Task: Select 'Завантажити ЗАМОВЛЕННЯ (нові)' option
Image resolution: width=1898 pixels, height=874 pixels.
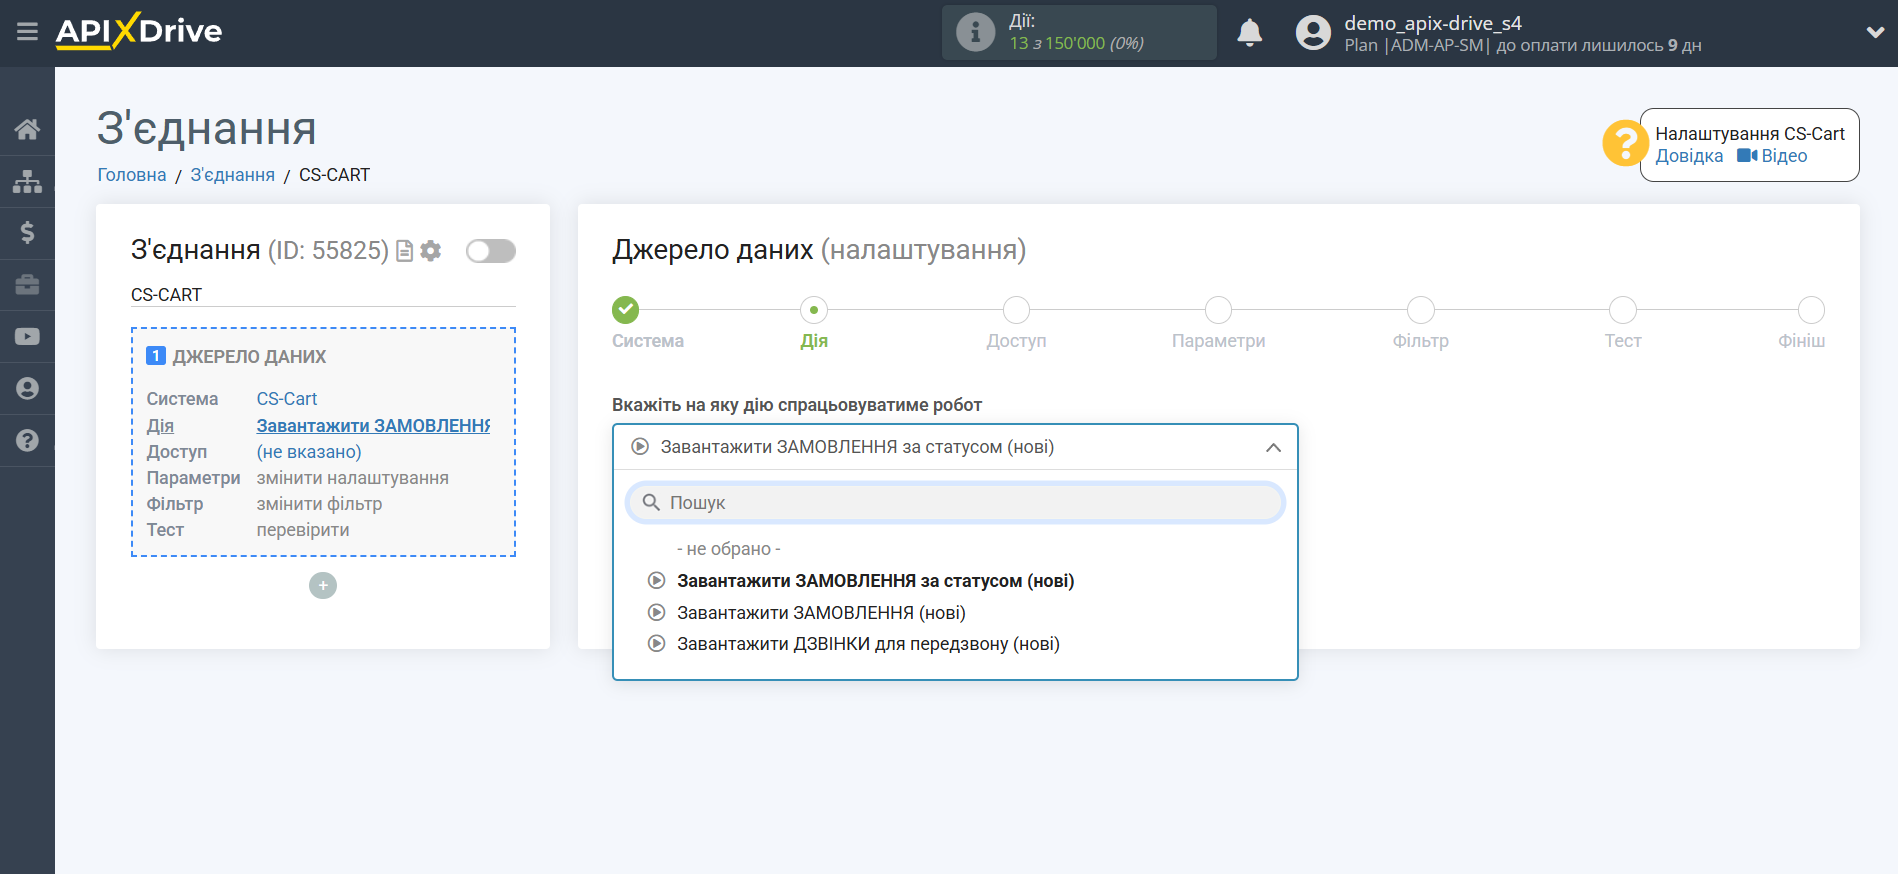Action: click(x=821, y=613)
